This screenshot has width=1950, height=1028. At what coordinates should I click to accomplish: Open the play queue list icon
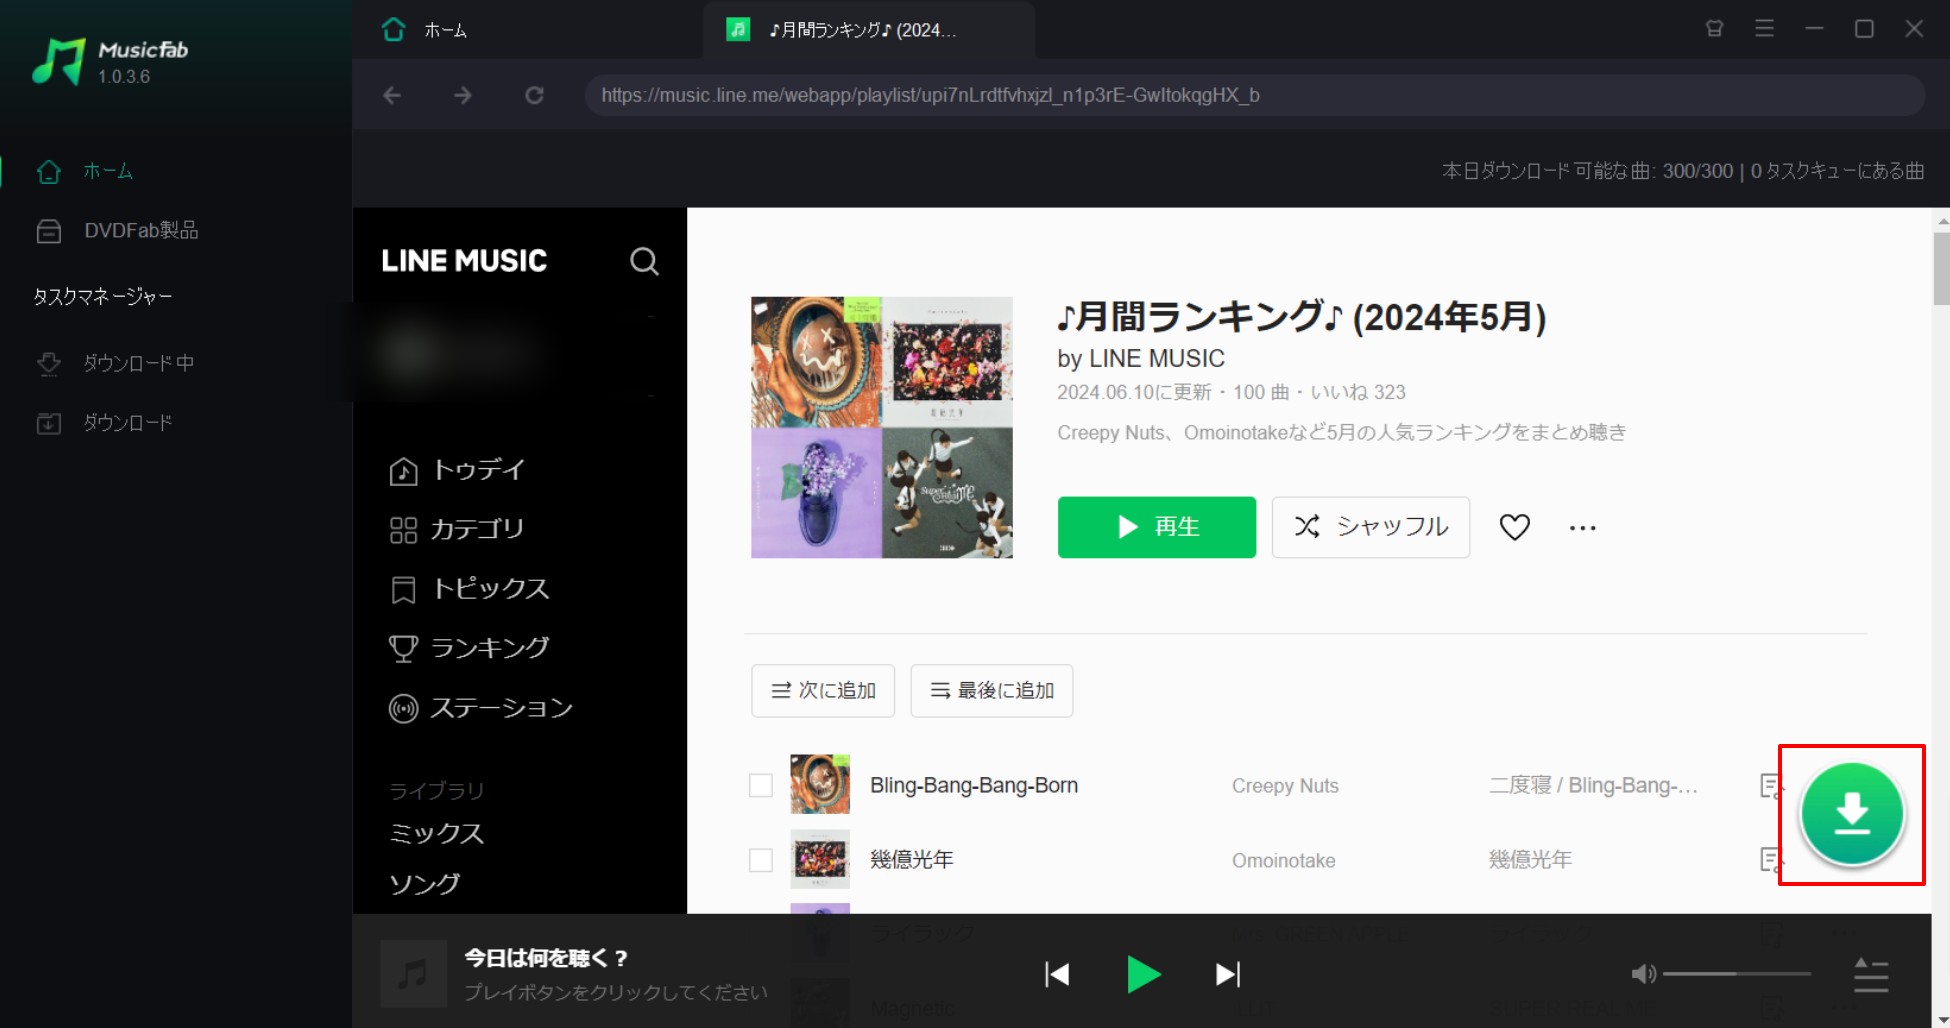coord(1871,975)
